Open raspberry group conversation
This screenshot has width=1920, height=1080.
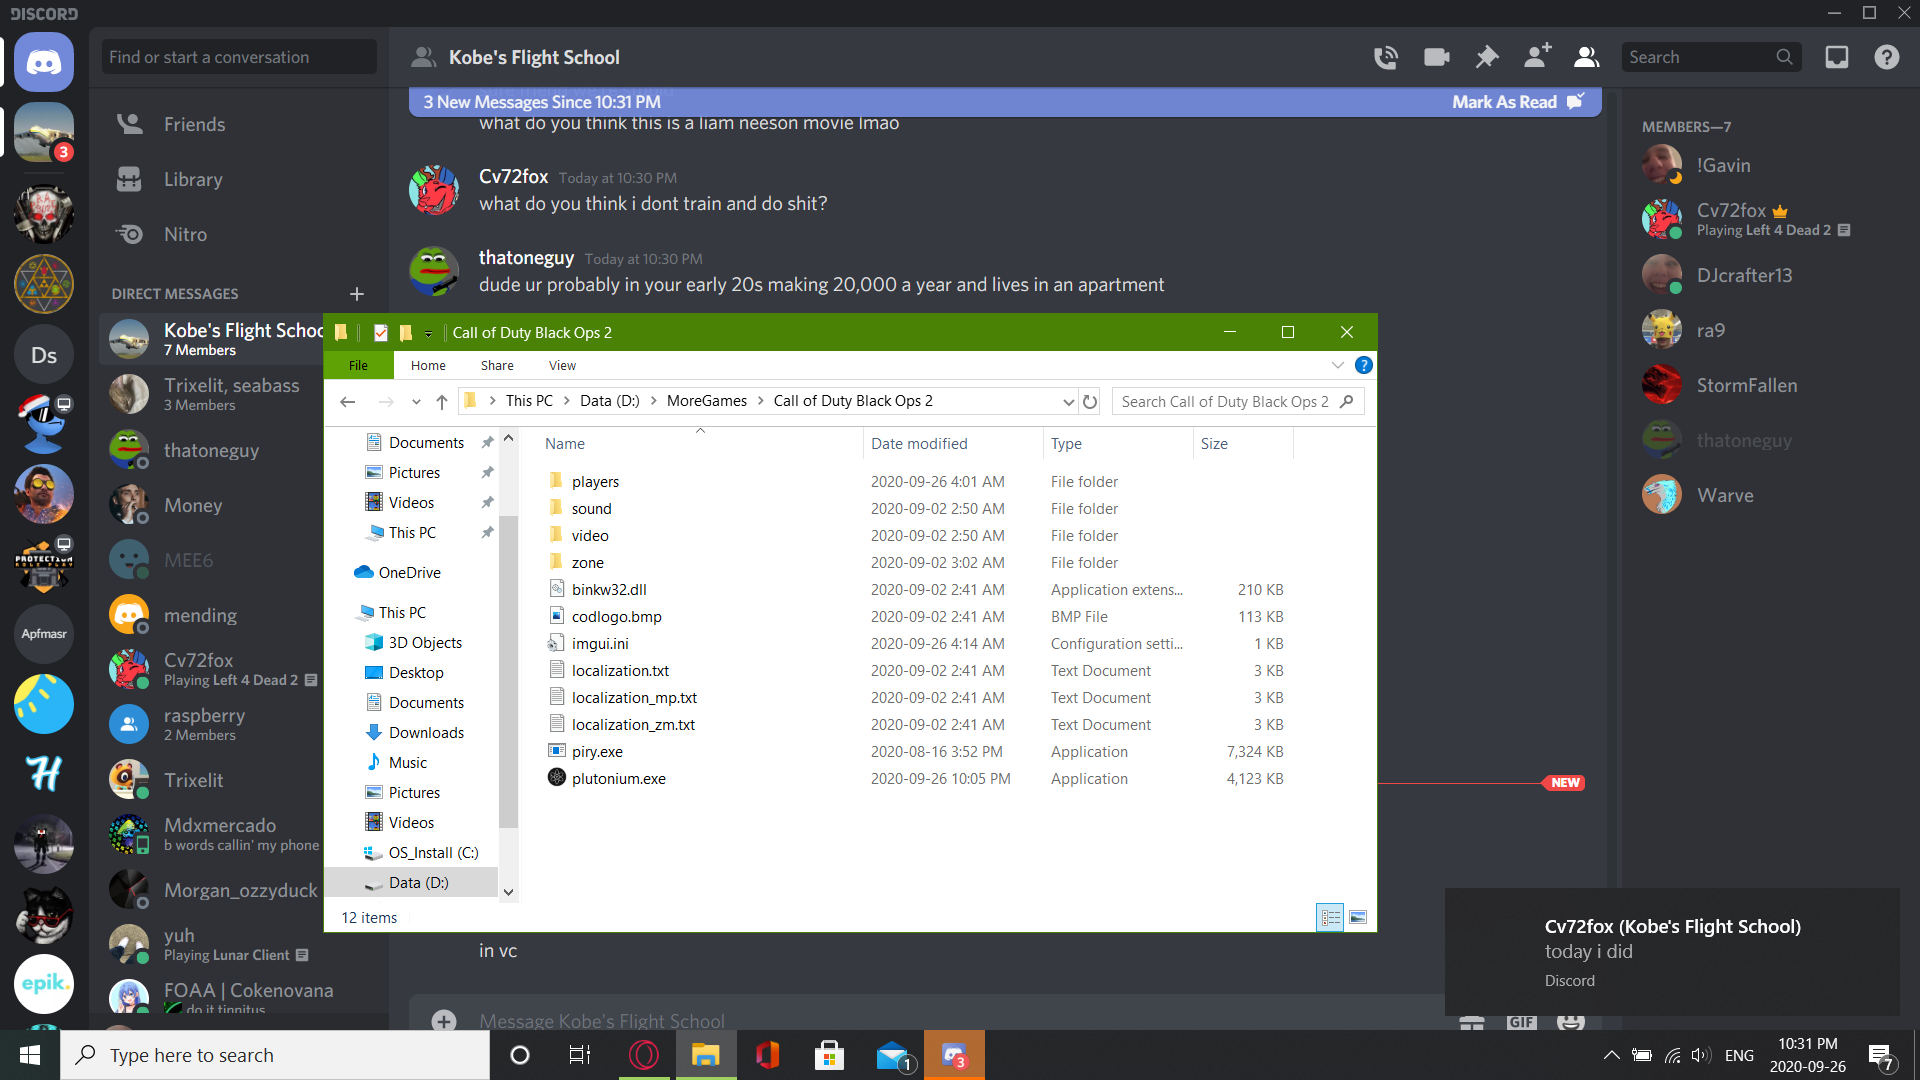coord(213,724)
